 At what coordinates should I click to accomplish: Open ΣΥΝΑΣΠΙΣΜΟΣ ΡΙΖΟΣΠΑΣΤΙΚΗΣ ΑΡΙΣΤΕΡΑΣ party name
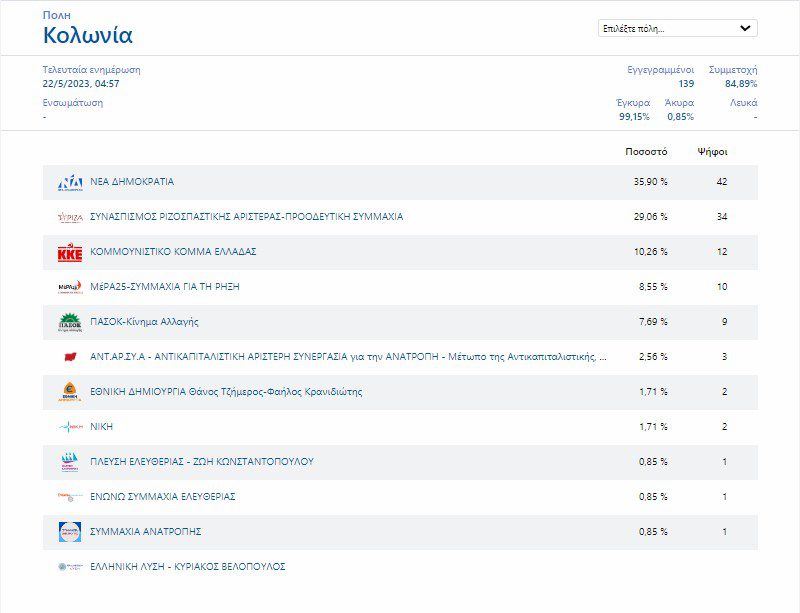(246, 216)
